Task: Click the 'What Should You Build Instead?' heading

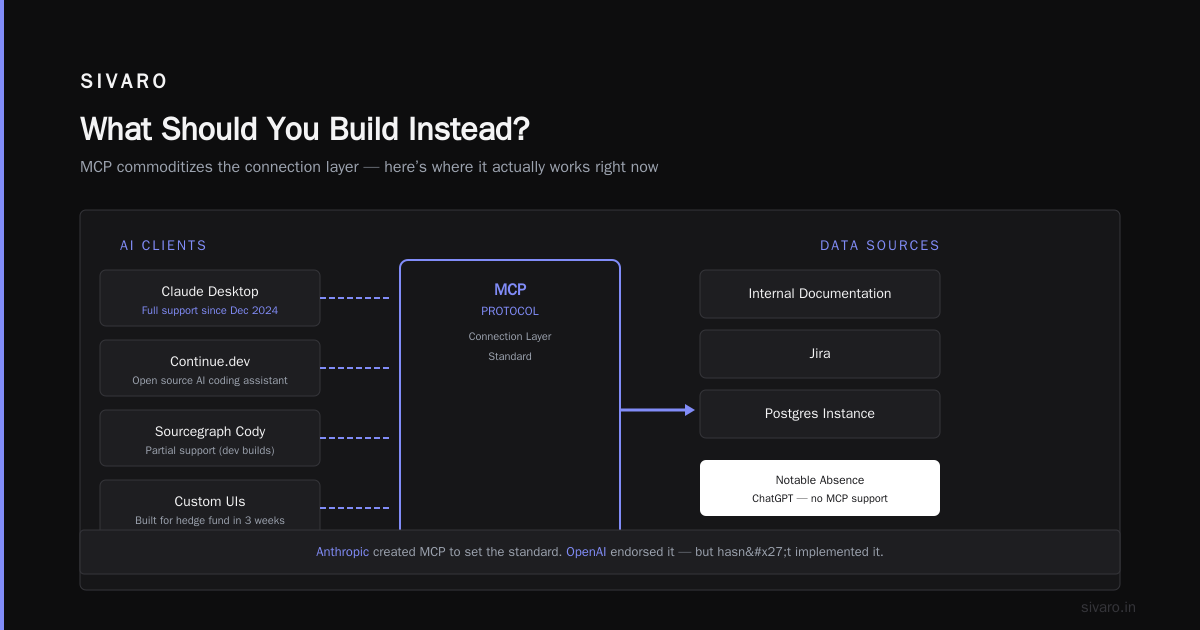Action: pyautogui.click(x=305, y=129)
